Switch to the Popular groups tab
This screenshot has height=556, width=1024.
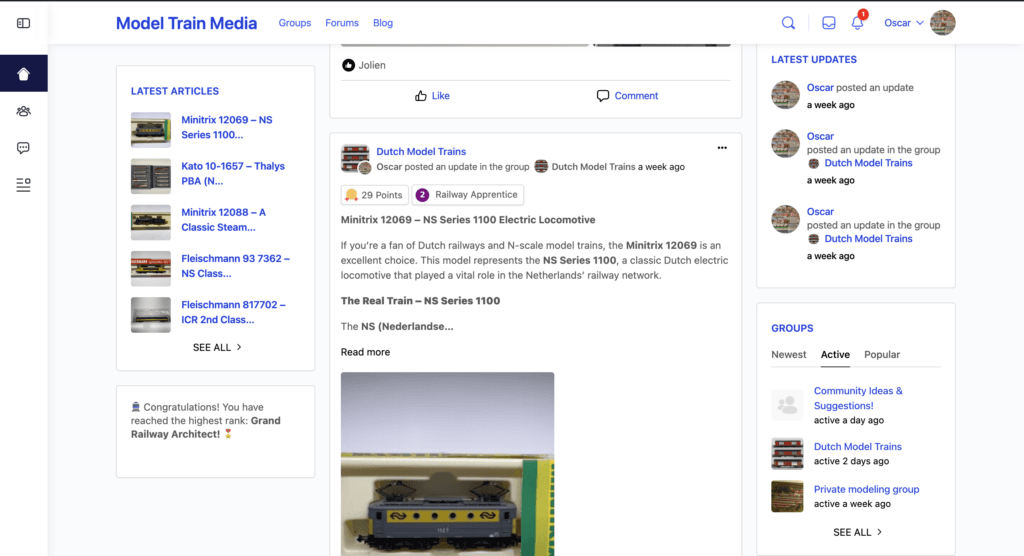[x=882, y=355]
